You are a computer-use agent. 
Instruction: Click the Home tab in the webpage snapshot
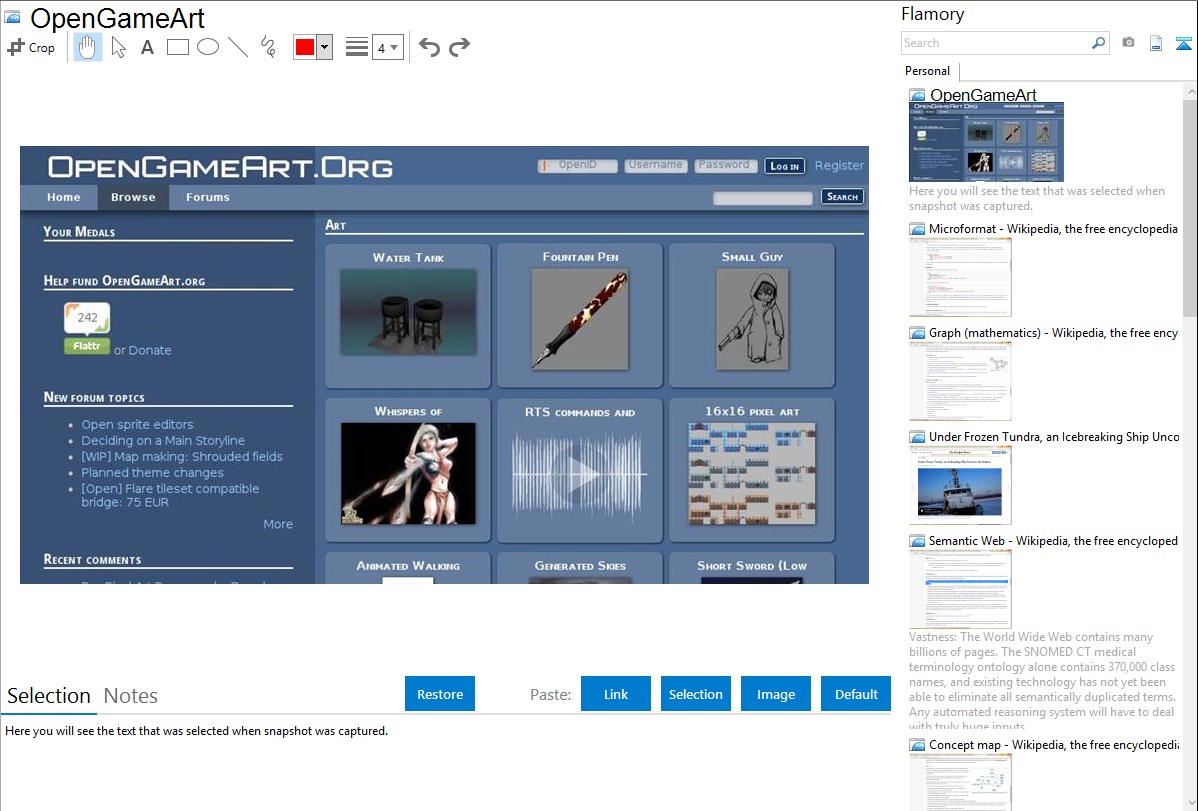[x=63, y=197]
